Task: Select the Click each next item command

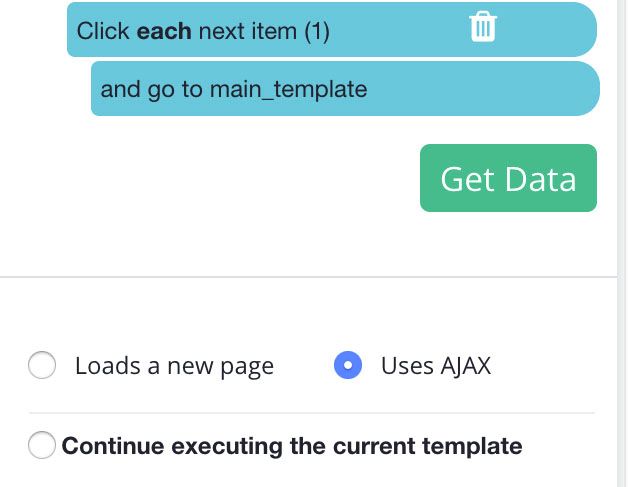Action: pyautogui.click(x=332, y=29)
